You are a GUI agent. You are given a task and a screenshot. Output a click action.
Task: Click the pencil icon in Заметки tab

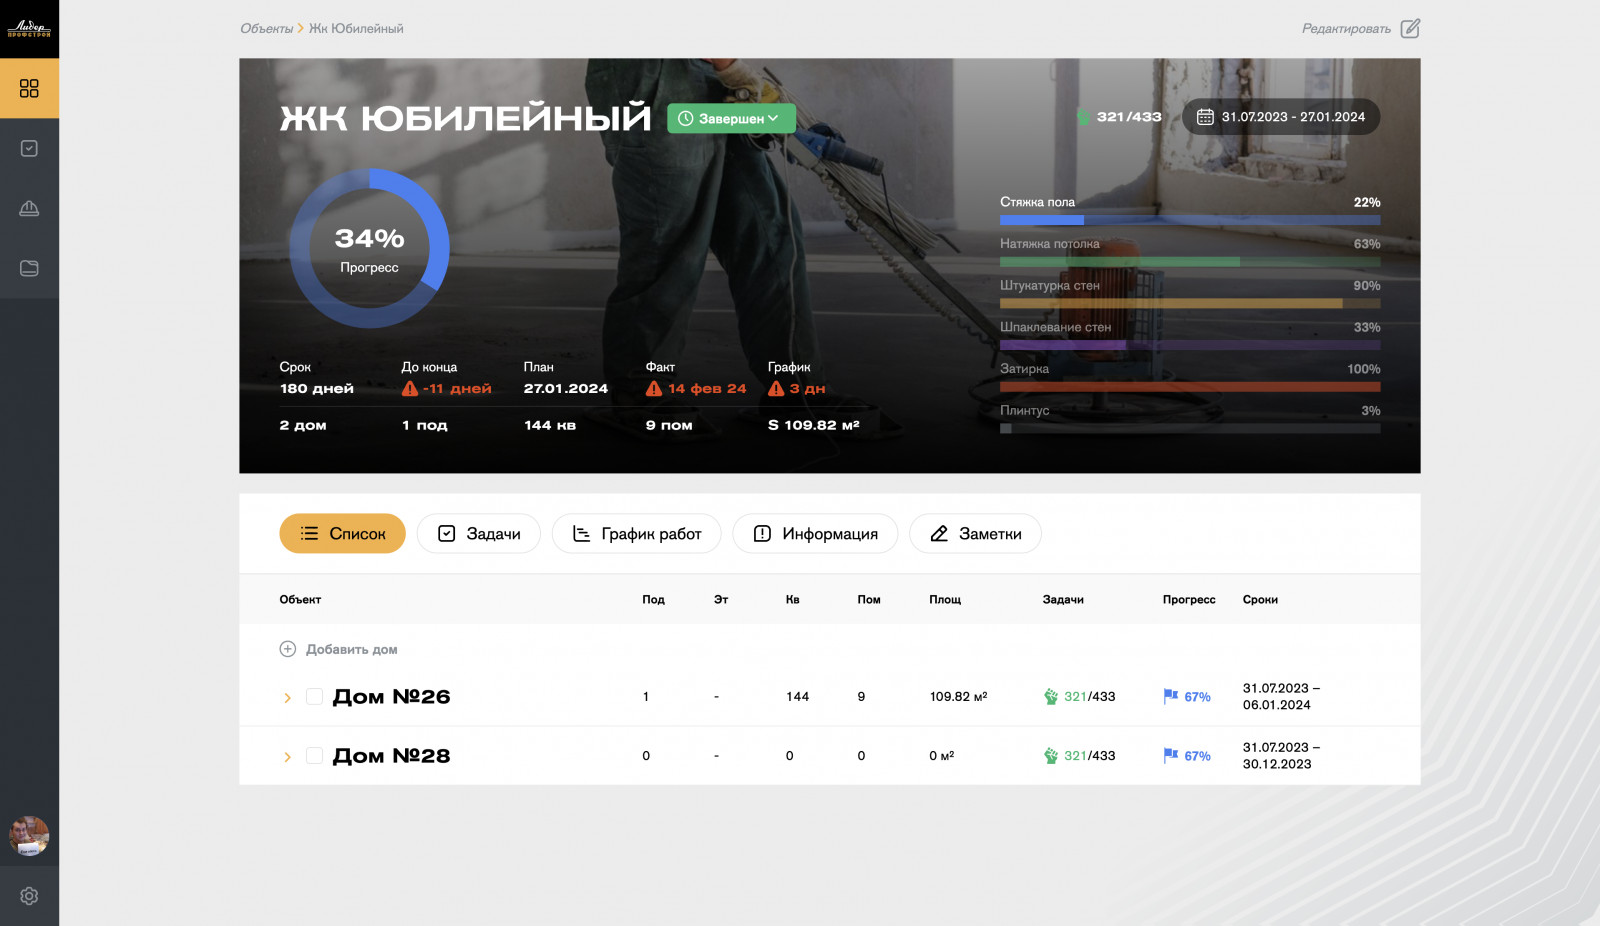click(x=939, y=533)
